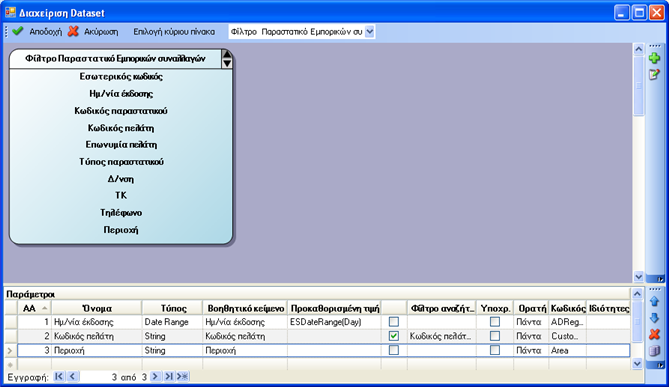
Task: Click the table box title Φίλτρο Παραστατικό
Action: pos(115,58)
